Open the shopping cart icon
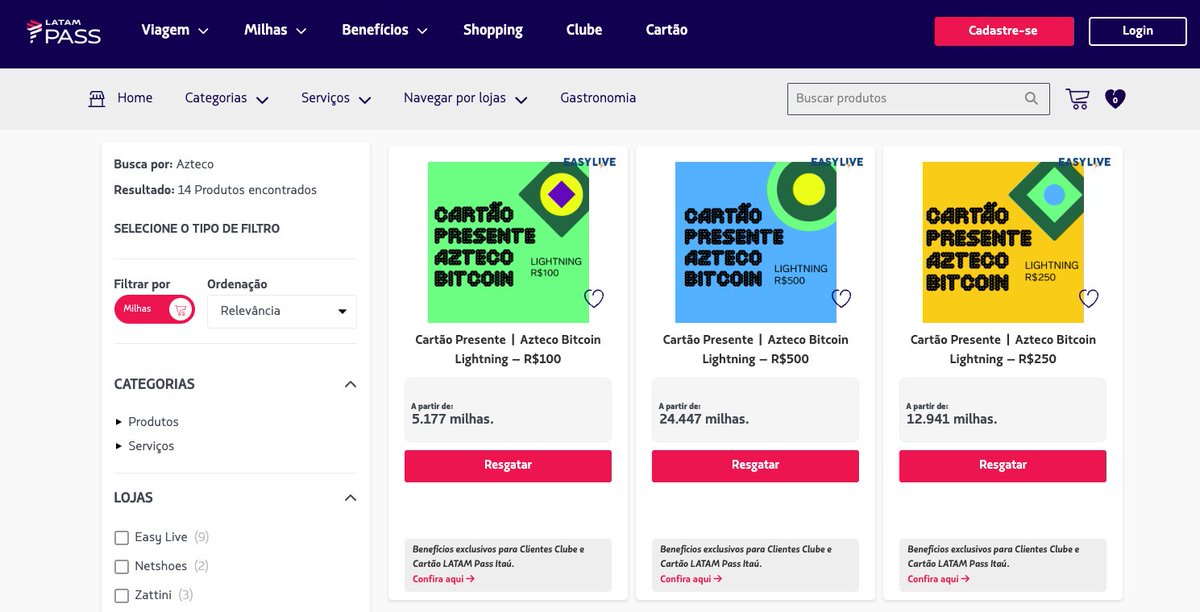This screenshot has height=612, width=1200. (1077, 98)
